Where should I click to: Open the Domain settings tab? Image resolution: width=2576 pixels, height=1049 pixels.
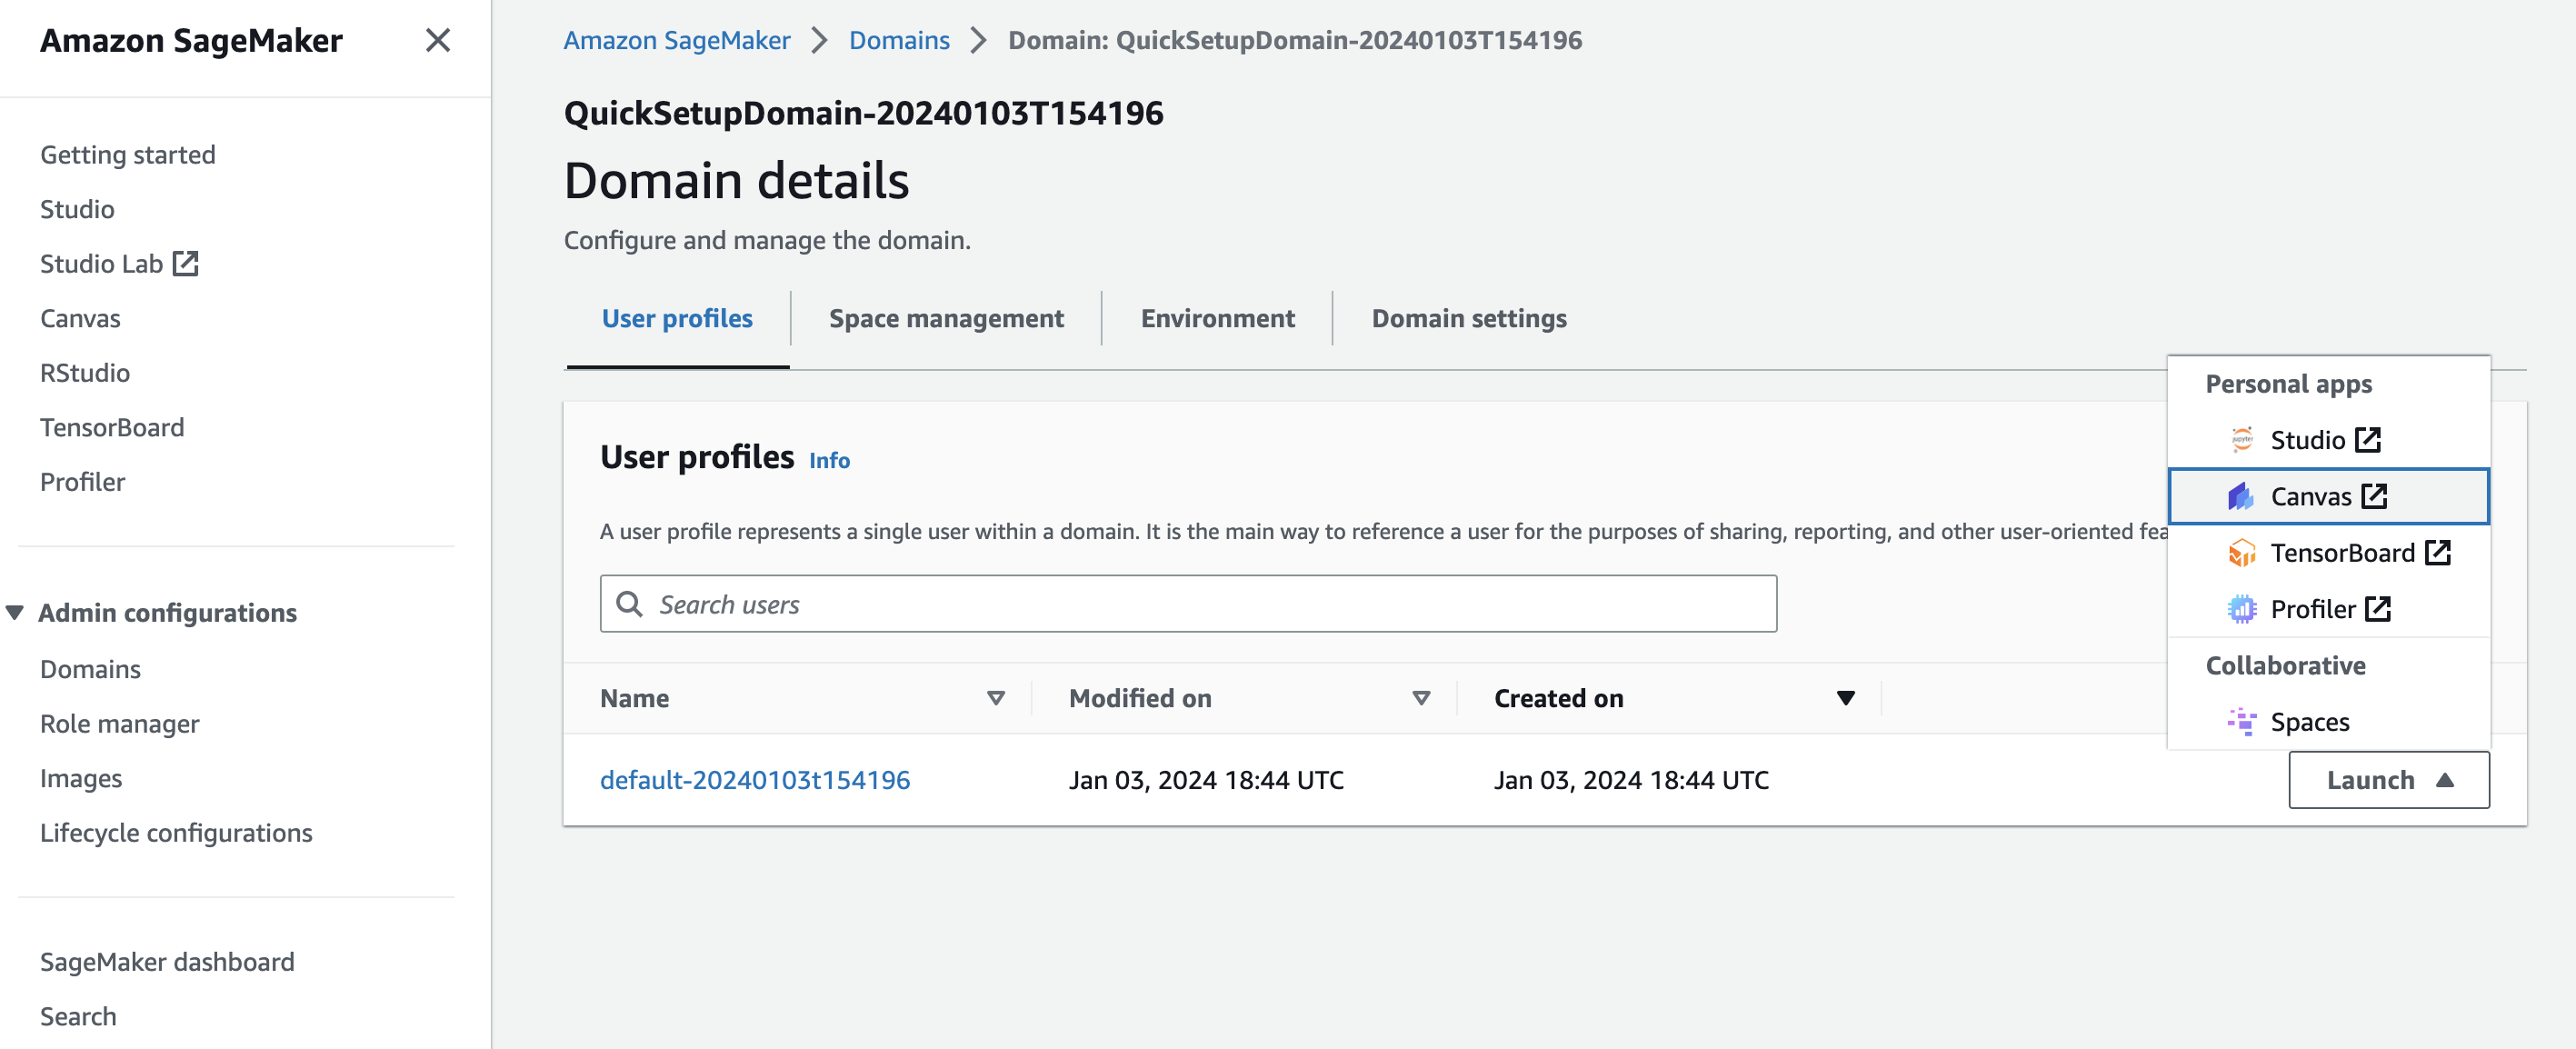click(1468, 318)
